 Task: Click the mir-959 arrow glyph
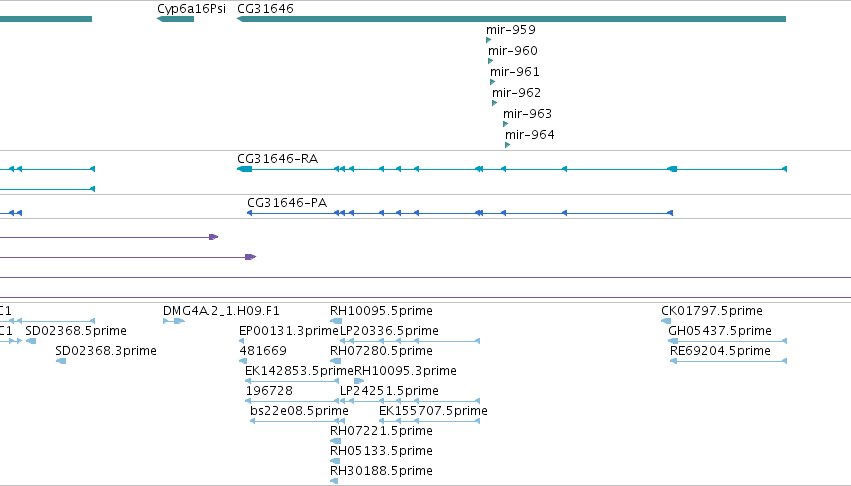[488, 40]
